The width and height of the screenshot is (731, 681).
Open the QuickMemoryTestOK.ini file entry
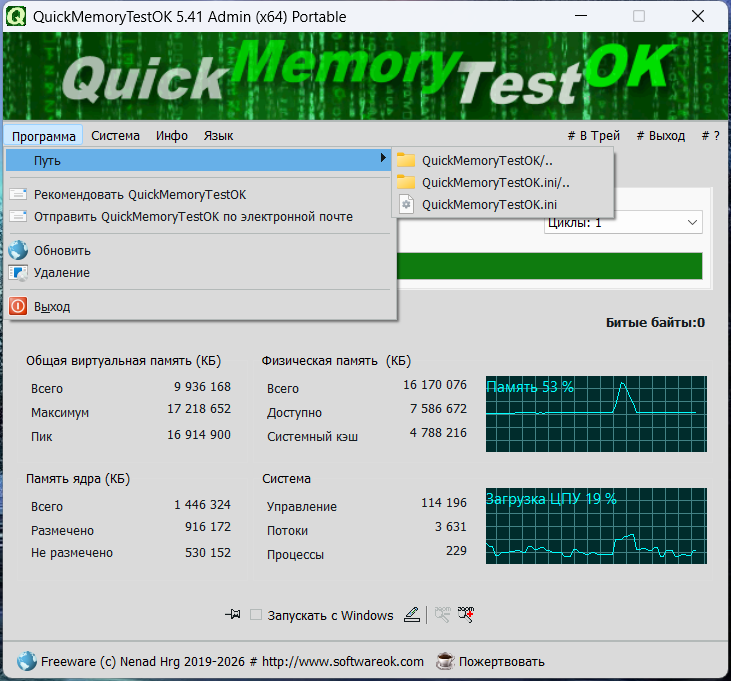click(x=503, y=205)
